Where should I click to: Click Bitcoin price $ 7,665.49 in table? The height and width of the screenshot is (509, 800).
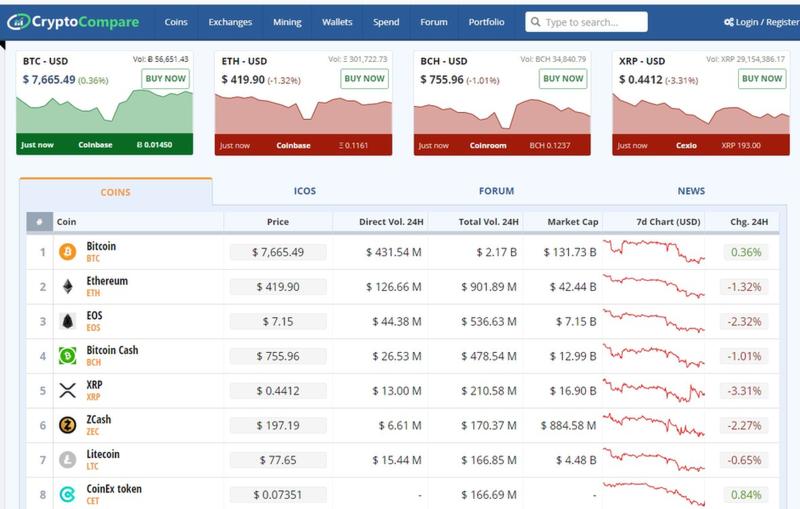[278, 252]
